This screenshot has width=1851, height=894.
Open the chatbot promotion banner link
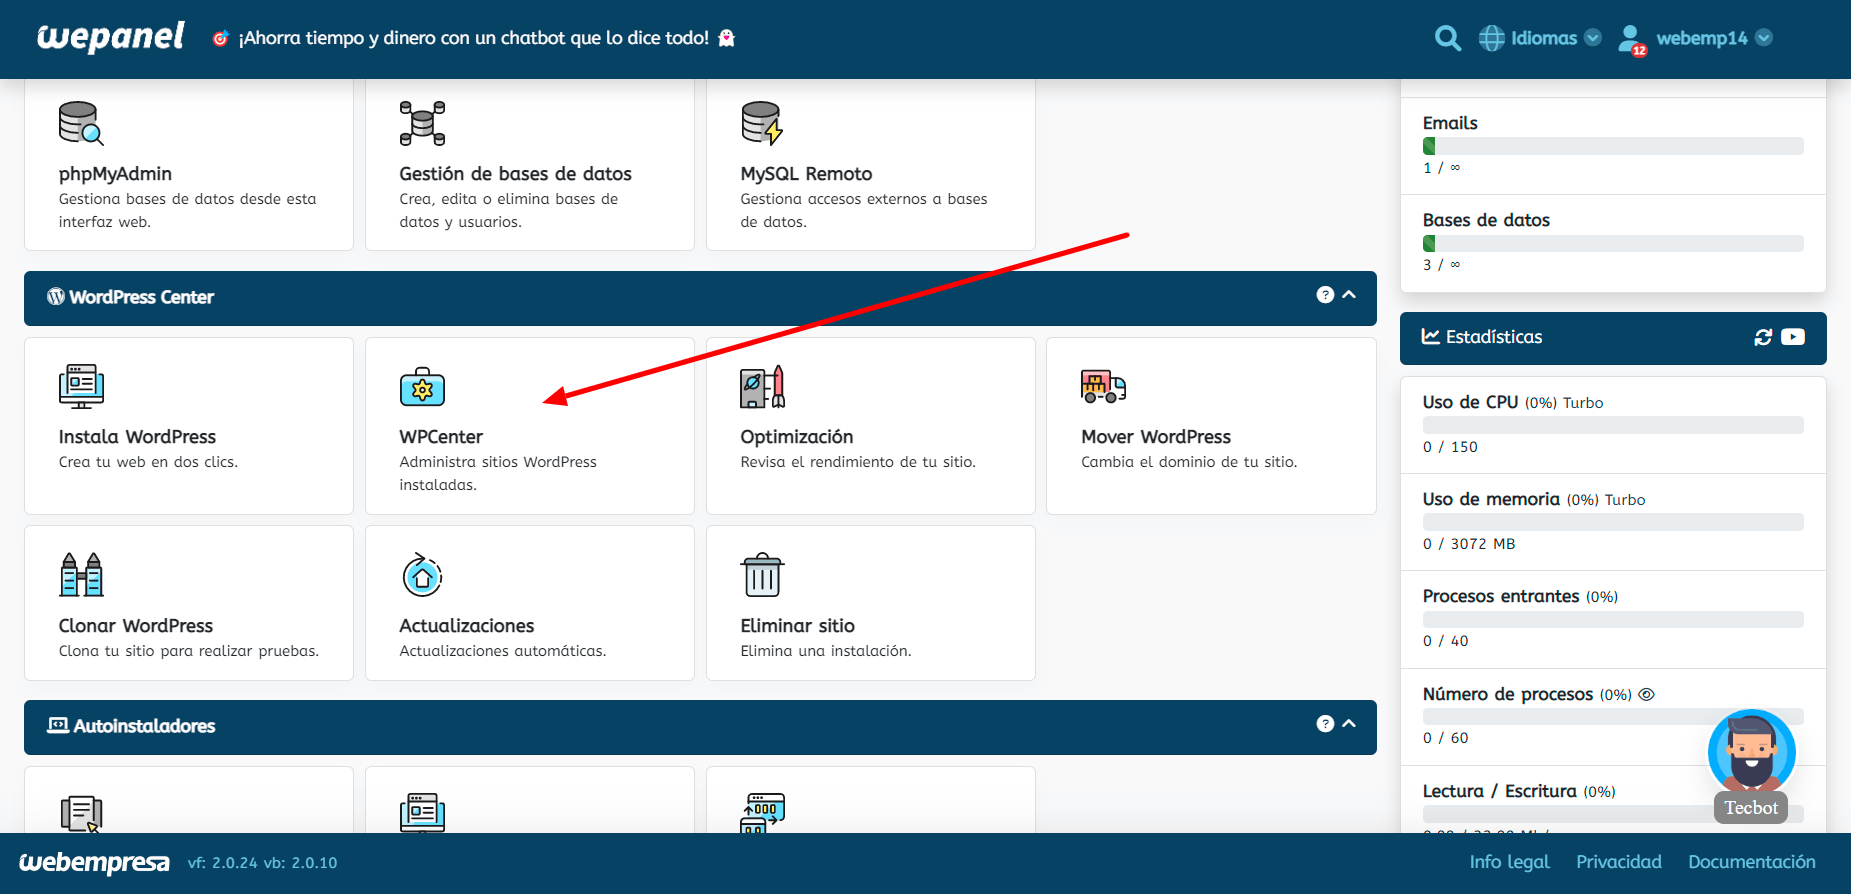click(x=473, y=38)
